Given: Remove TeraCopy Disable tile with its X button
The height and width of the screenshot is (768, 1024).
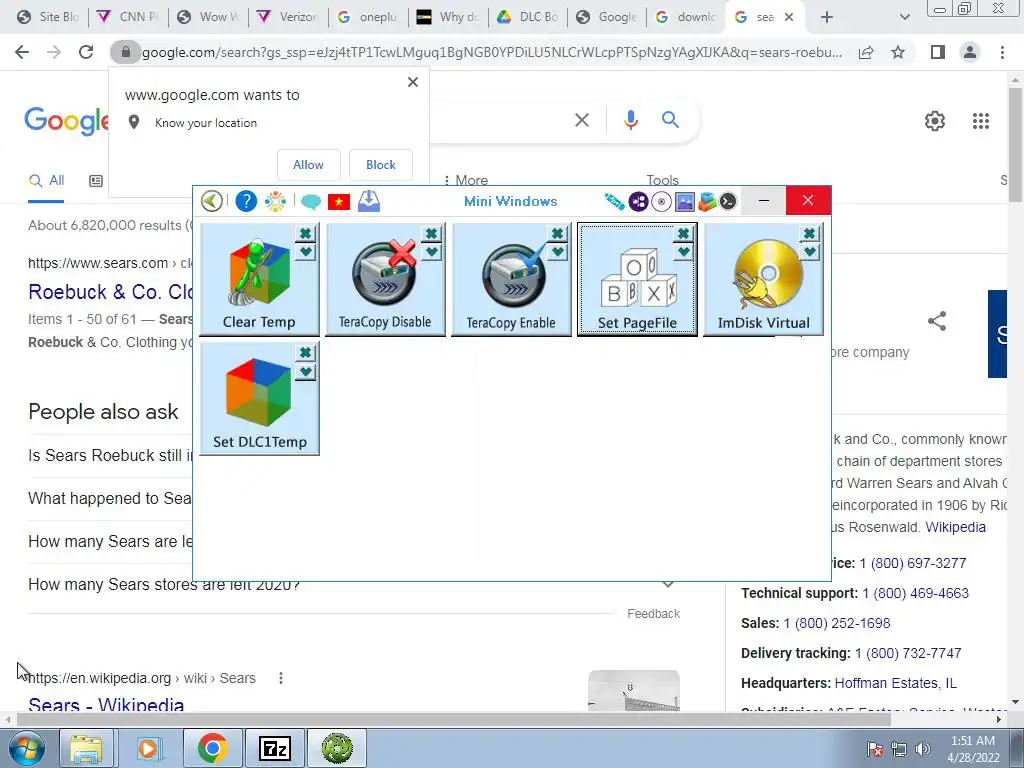Looking at the screenshot, I should click(x=431, y=233).
